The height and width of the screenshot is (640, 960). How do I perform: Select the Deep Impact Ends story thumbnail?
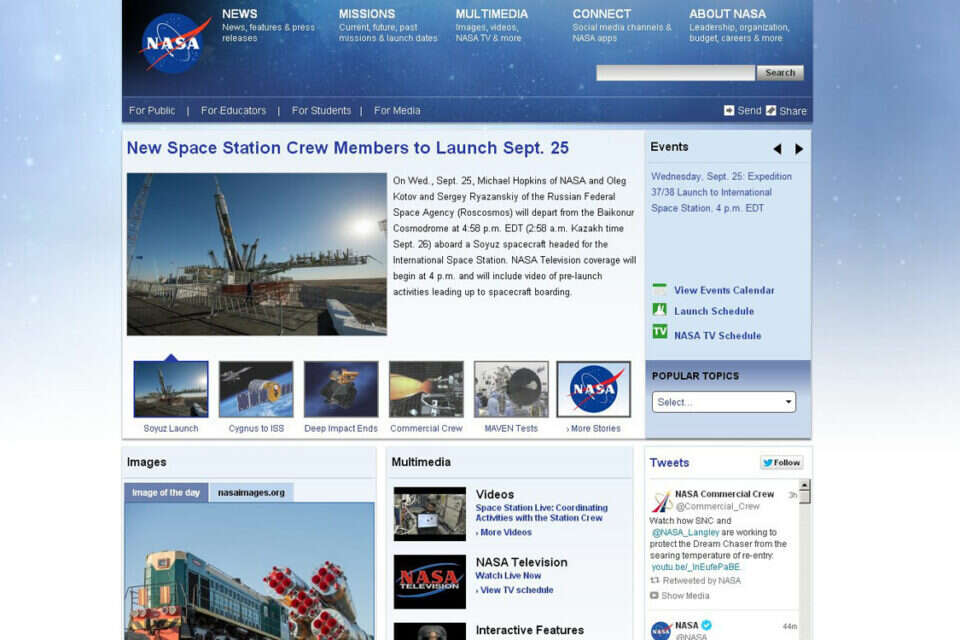(341, 389)
